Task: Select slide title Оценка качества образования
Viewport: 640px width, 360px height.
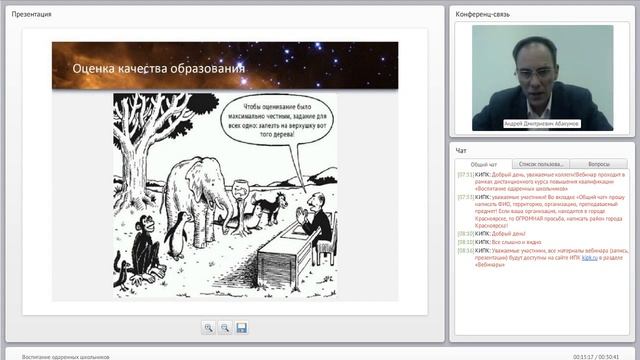Action: click(x=159, y=68)
